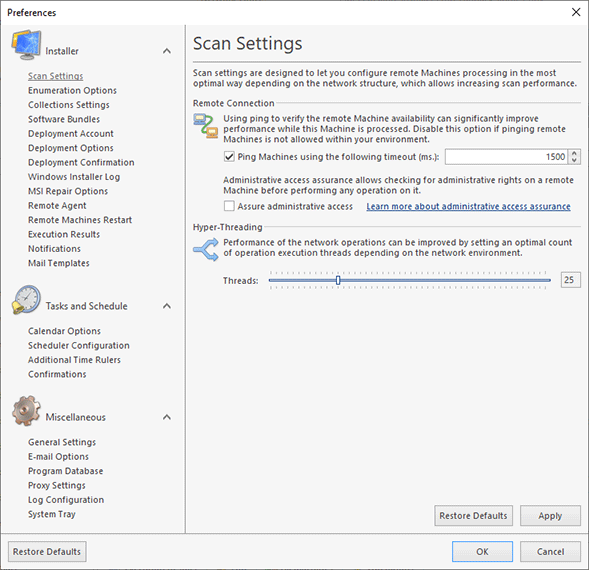Click the Threads slider handle
This screenshot has width=589, height=570.
[338, 280]
